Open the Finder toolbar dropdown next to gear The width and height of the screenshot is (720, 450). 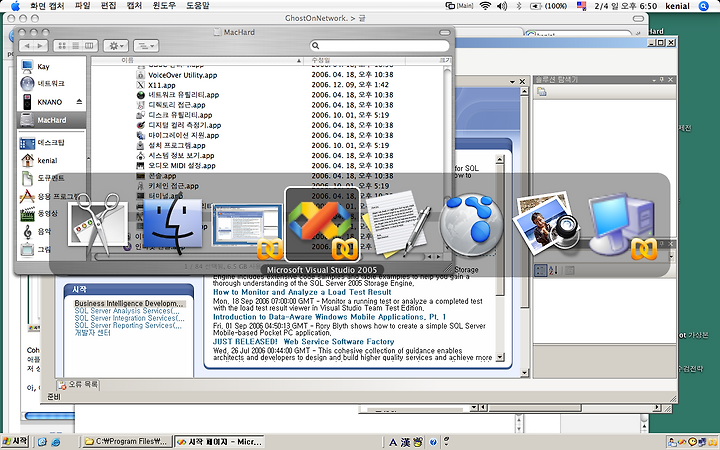click(146, 45)
